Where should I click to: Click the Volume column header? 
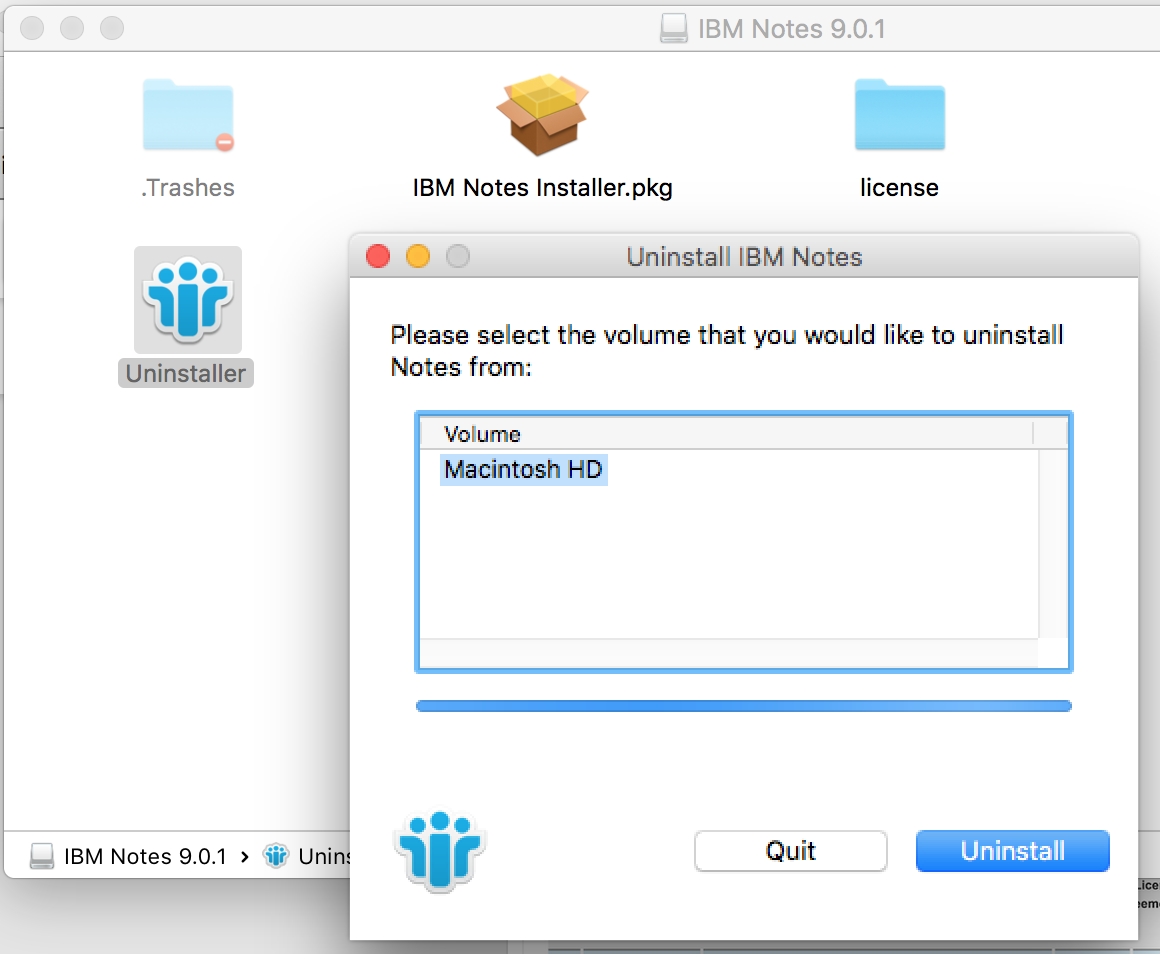click(x=726, y=434)
